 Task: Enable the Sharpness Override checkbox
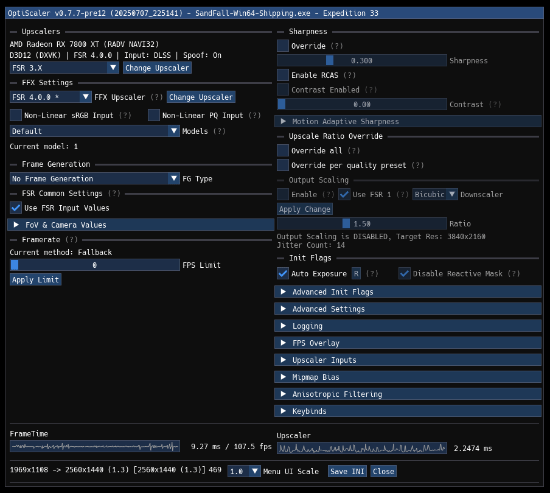[283, 46]
